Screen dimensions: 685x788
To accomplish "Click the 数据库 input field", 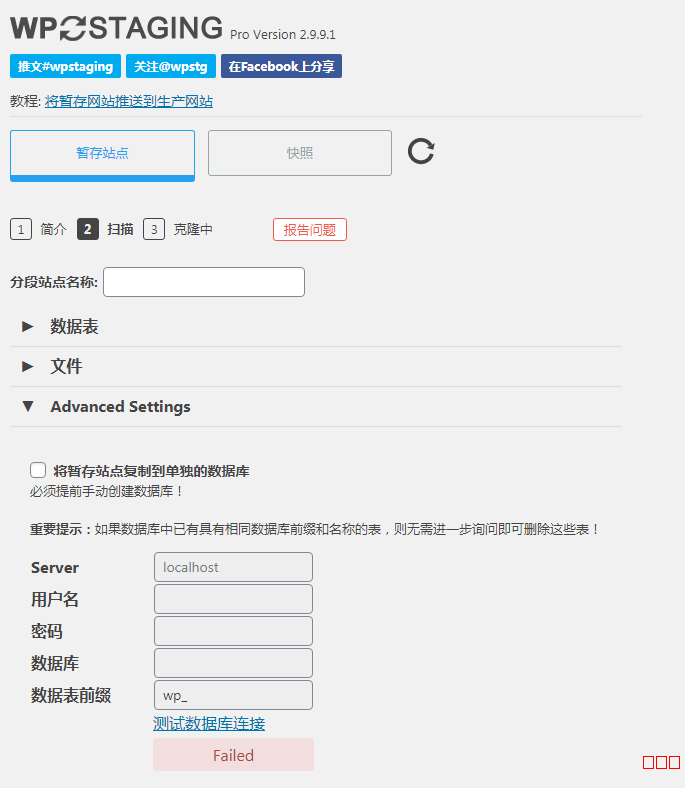I will pyautogui.click(x=233, y=663).
